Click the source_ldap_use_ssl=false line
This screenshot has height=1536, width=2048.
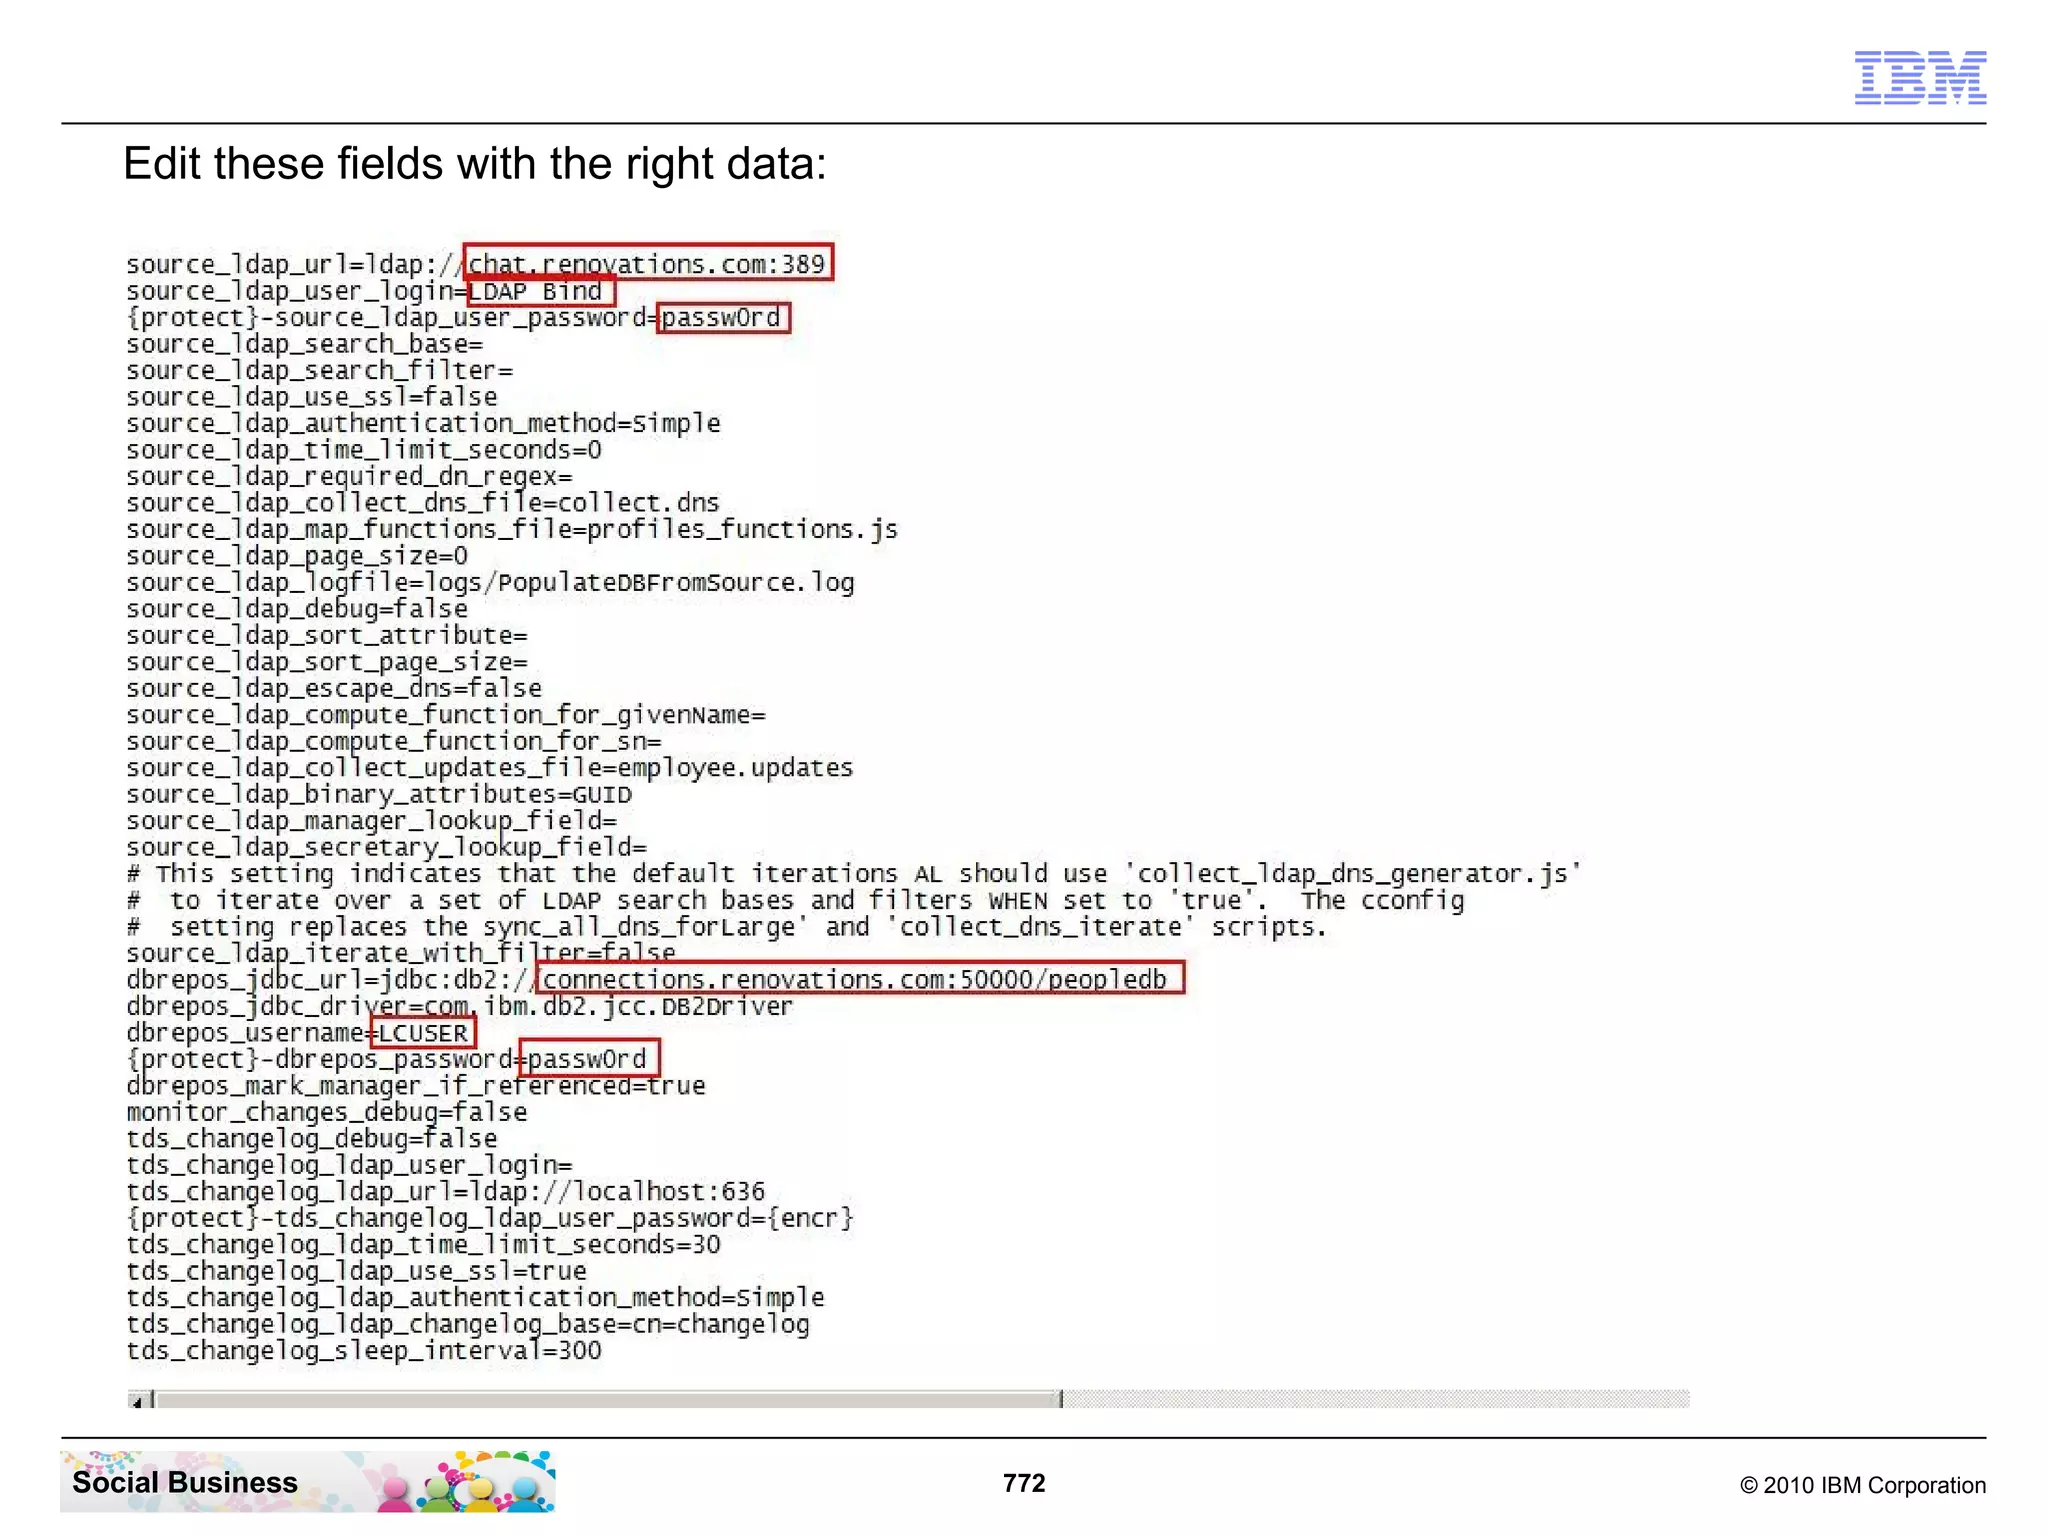coord(311,397)
